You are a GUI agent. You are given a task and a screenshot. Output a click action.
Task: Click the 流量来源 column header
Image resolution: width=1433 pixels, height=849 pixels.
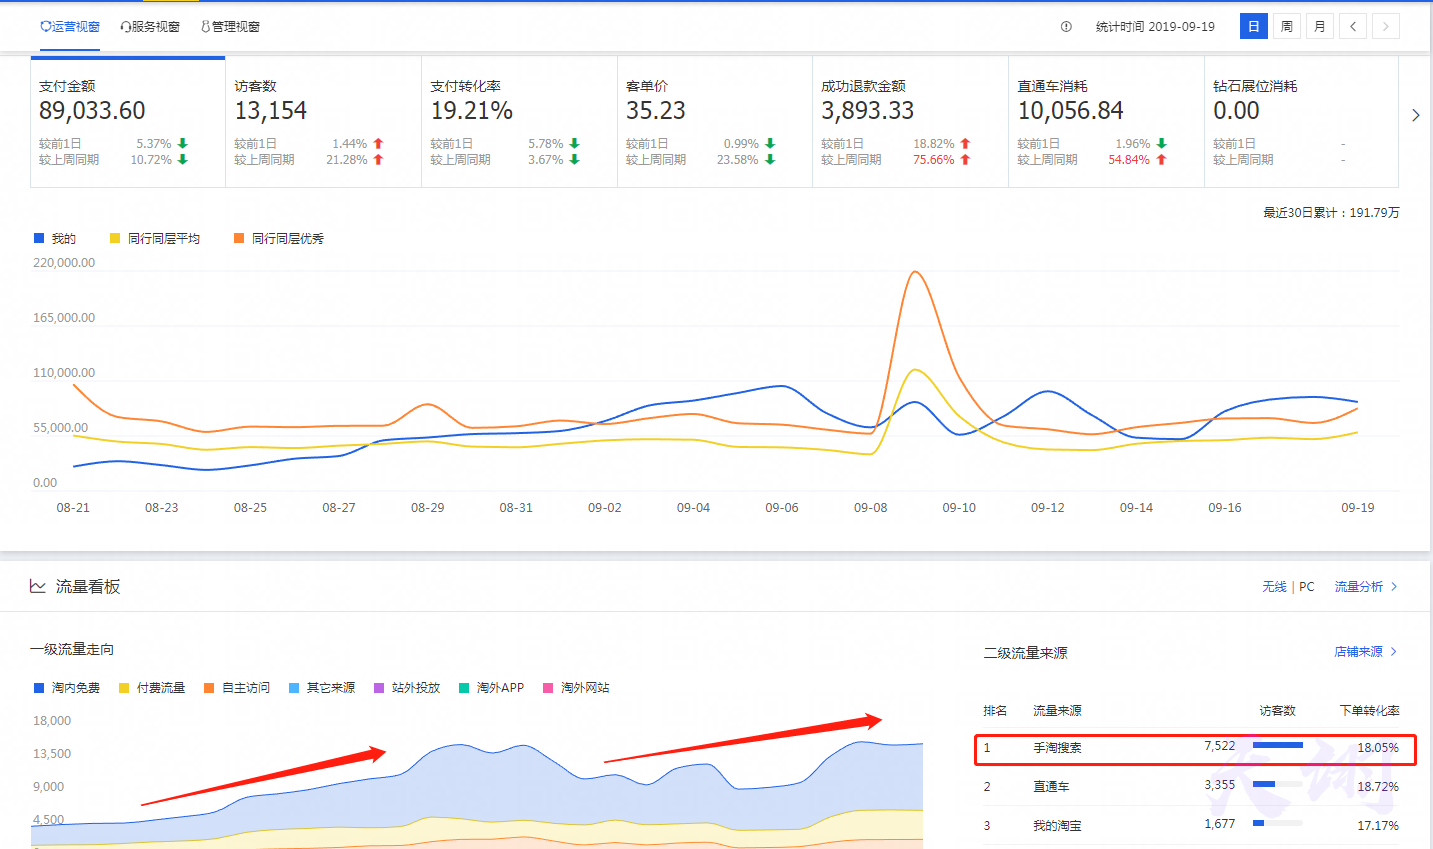pos(1057,711)
